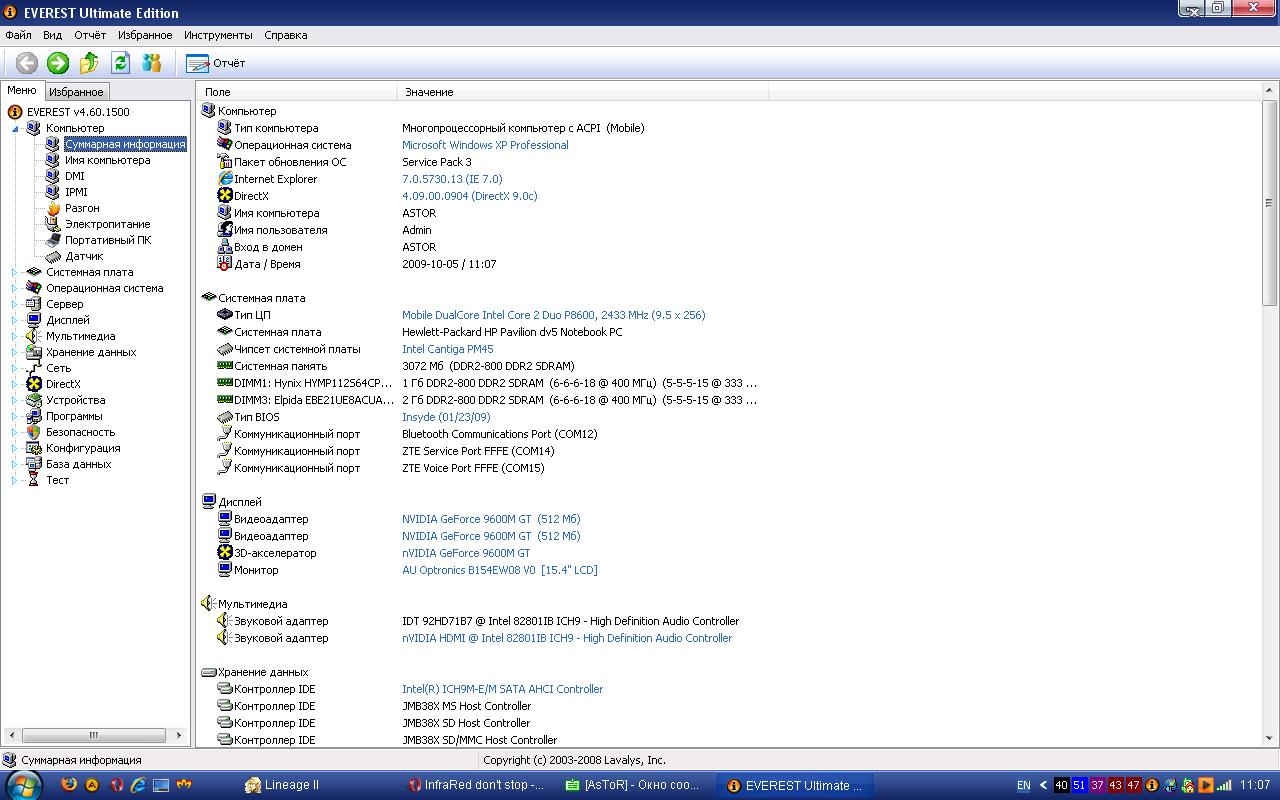Click the main list vertical scrollbar thumb

coord(1270,203)
